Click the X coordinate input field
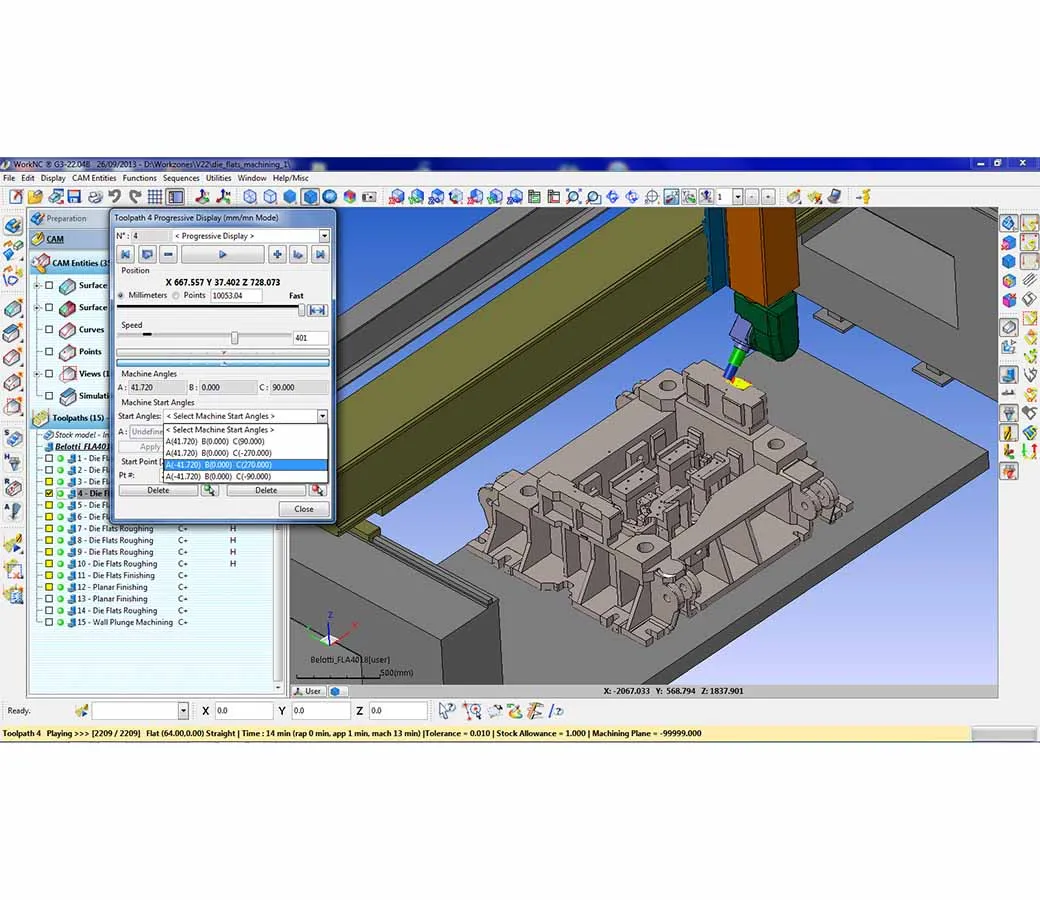The width and height of the screenshot is (1040, 900). coord(243,711)
